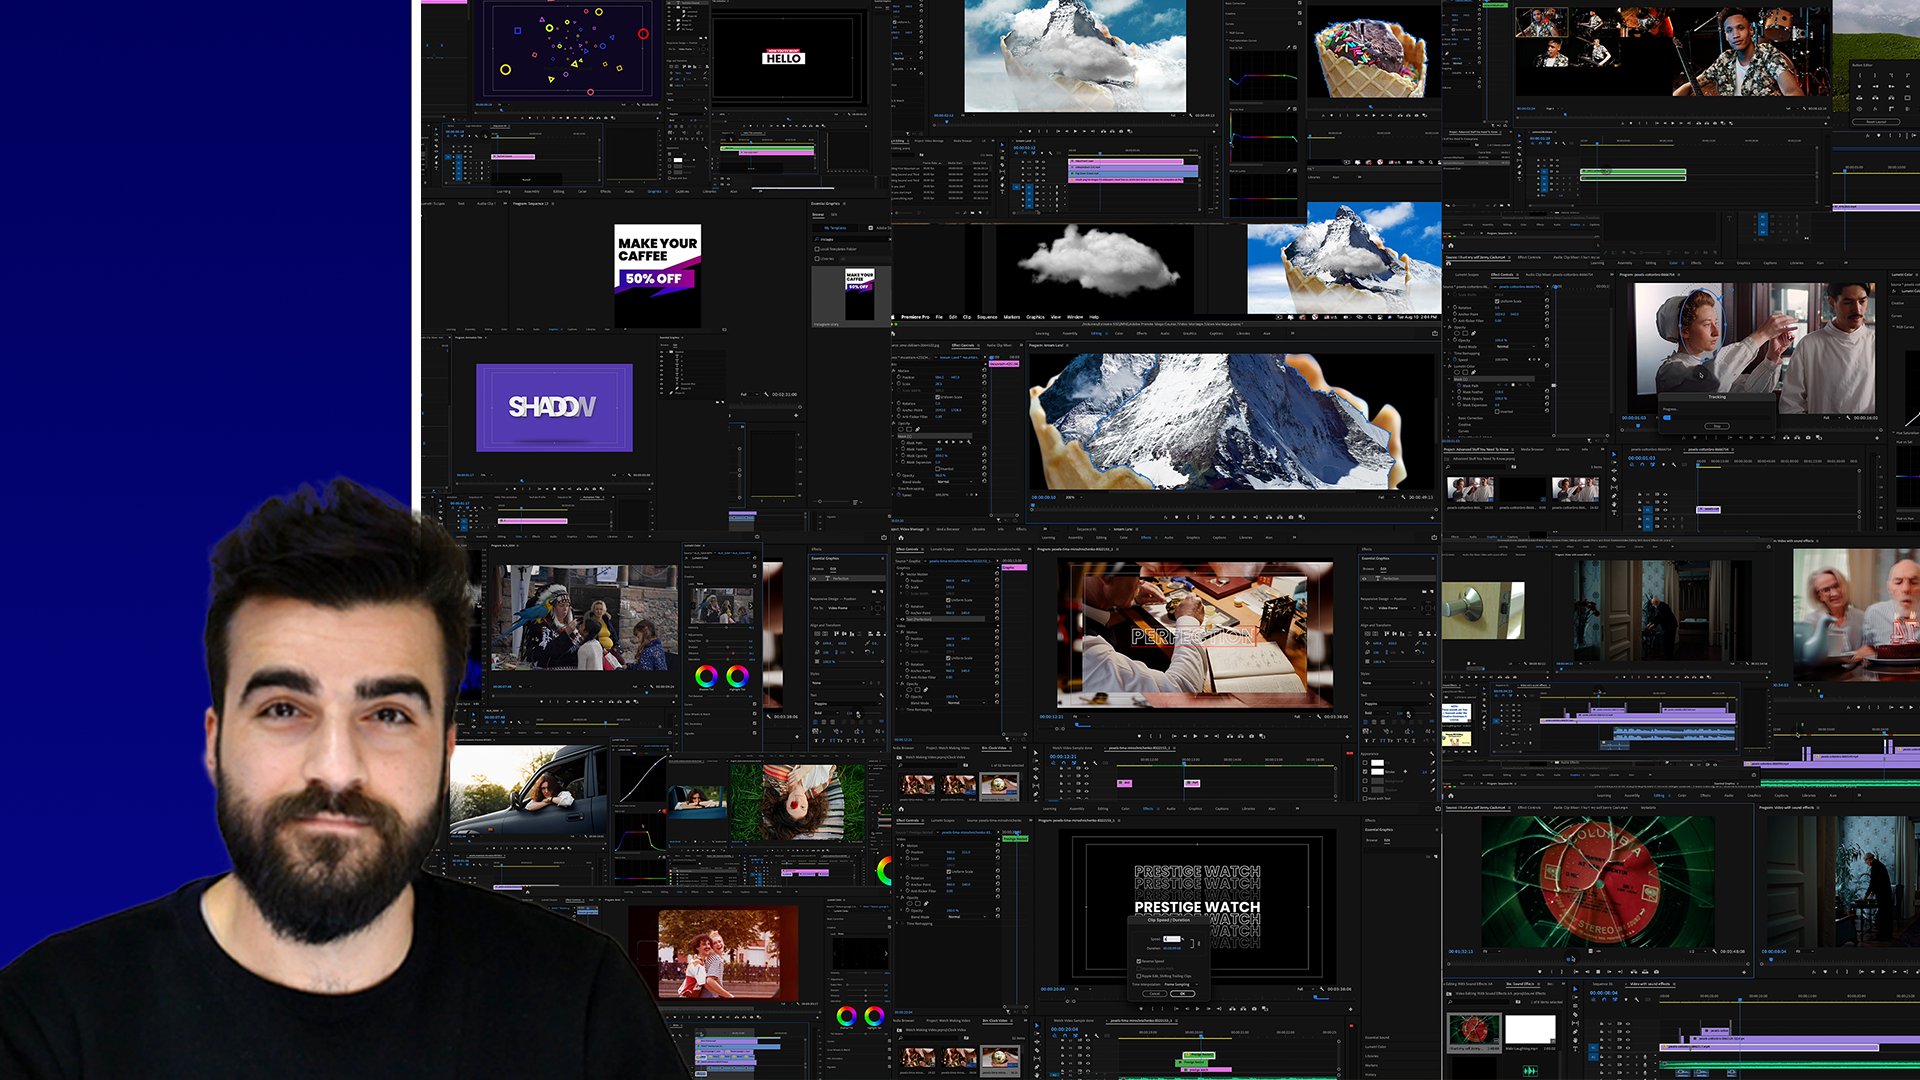Click the Tracking window project search field
This screenshot has width=1920, height=1080.
pos(1477,467)
